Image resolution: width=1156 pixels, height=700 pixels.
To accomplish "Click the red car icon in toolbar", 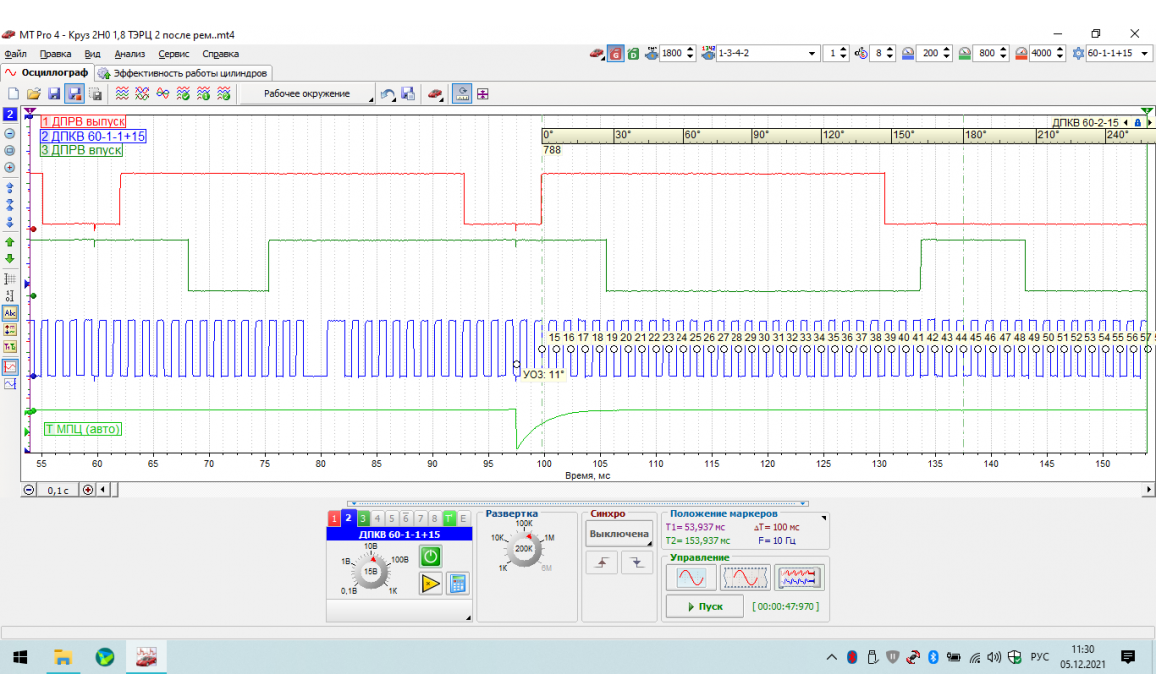I will click(435, 94).
